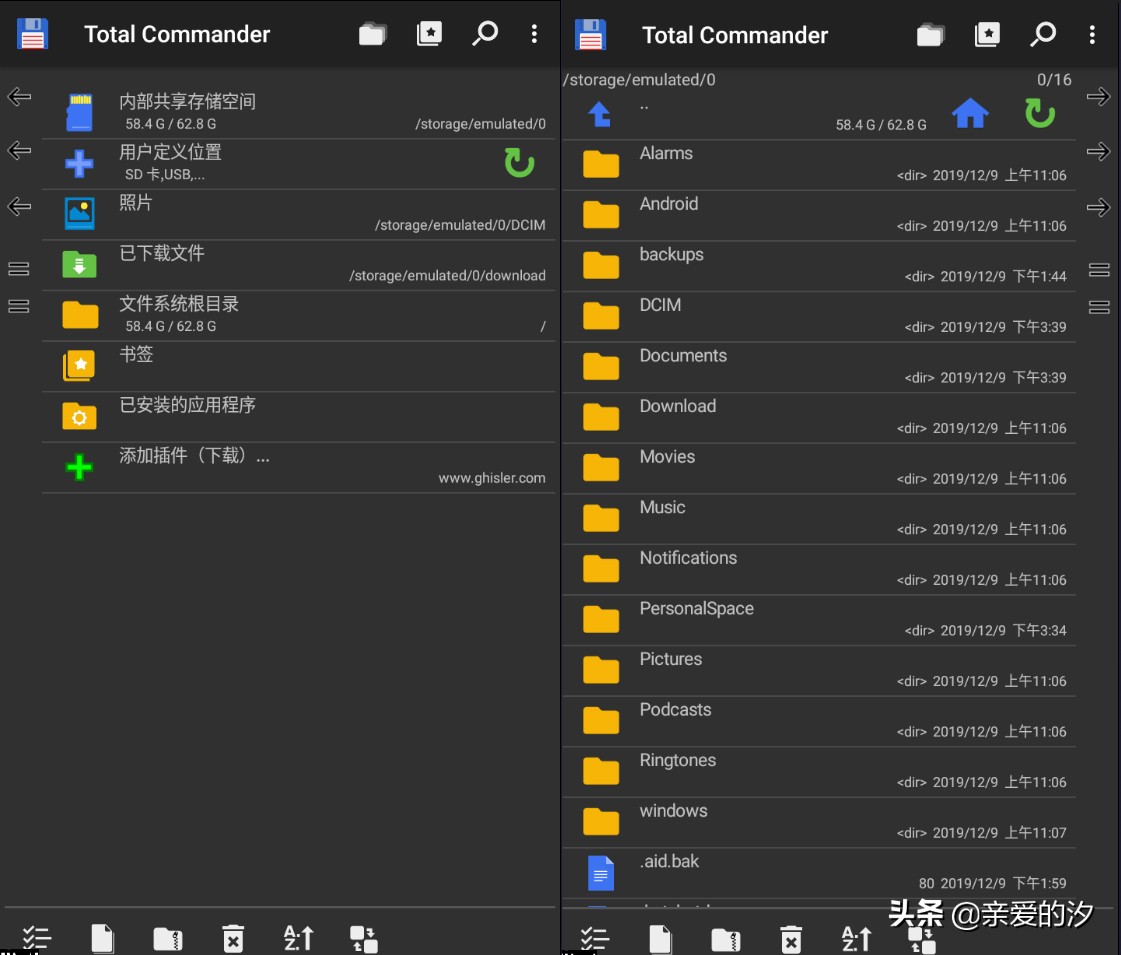Open overflow menu in right panel header

[x=1091, y=34]
